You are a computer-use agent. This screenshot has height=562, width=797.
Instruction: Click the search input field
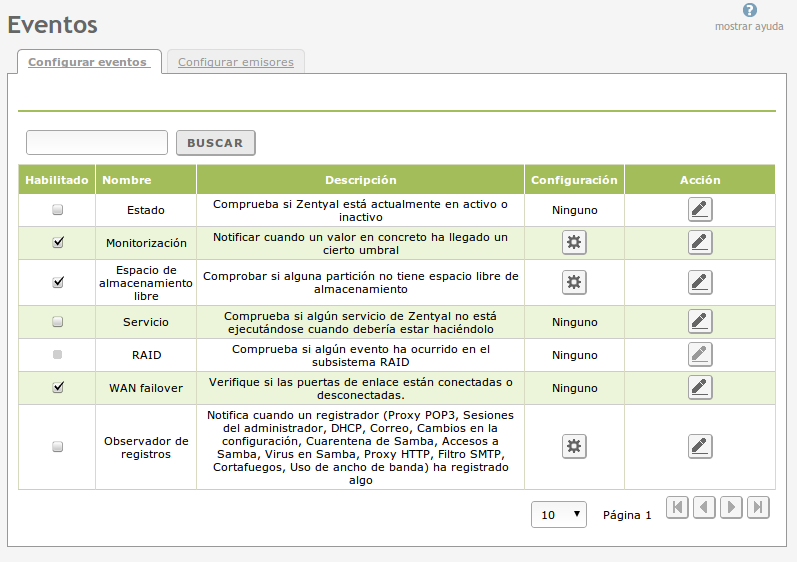click(x=97, y=142)
